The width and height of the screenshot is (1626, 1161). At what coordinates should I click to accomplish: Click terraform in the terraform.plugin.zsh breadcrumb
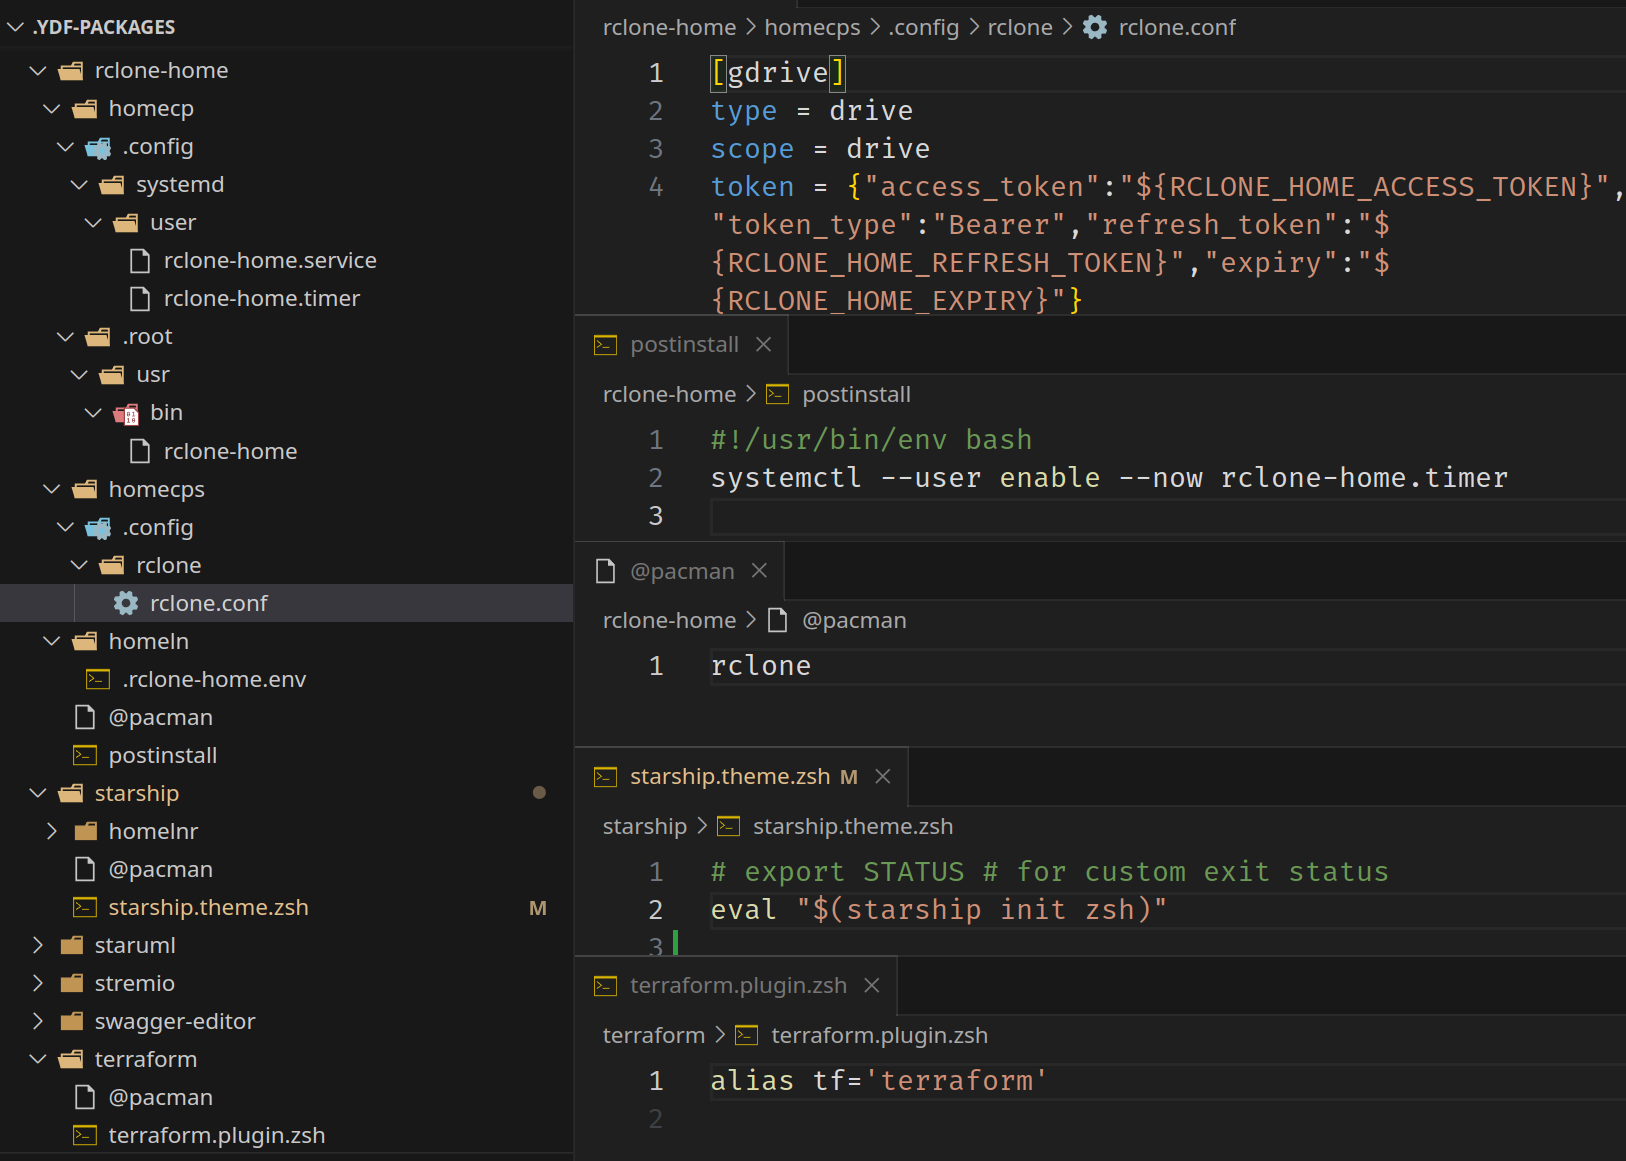click(653, 1035)
